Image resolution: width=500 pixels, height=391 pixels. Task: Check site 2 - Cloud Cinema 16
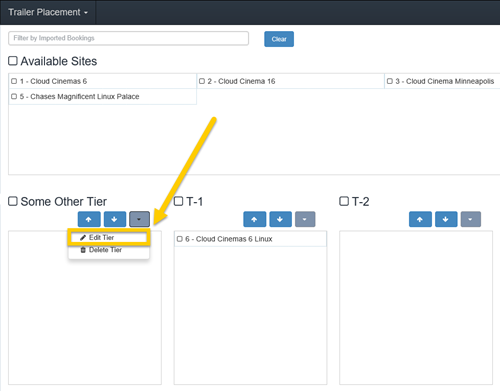[x=202, y=81]
